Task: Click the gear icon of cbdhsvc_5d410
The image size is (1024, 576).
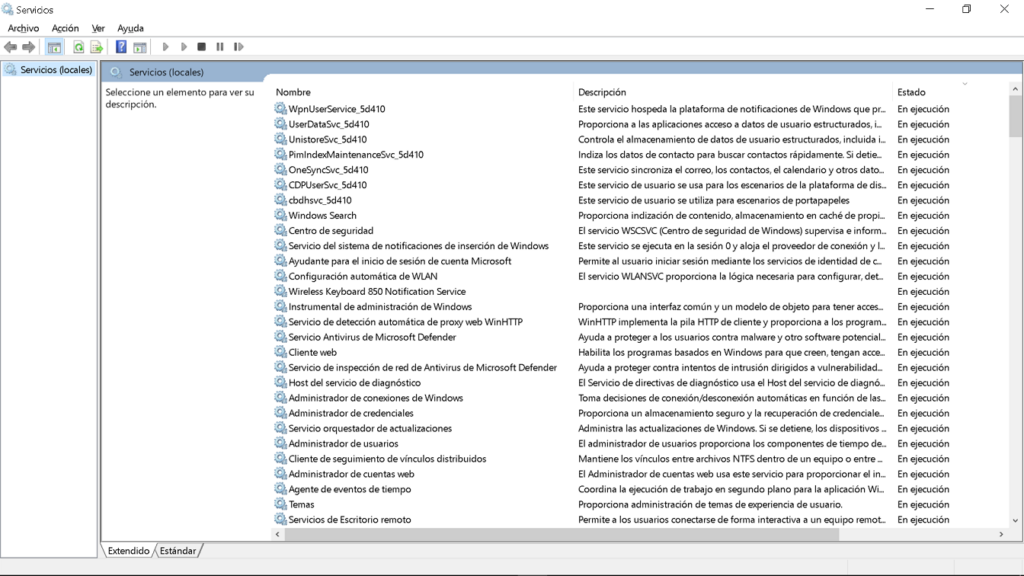Action: [280, 200]
